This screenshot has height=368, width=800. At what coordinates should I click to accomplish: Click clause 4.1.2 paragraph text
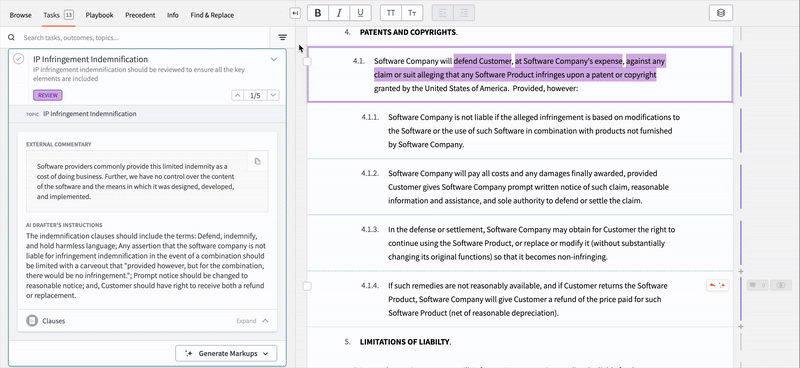(528, 187)
